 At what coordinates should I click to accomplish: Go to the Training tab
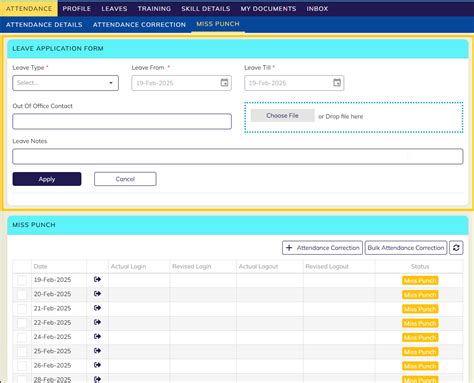[154, 9]
